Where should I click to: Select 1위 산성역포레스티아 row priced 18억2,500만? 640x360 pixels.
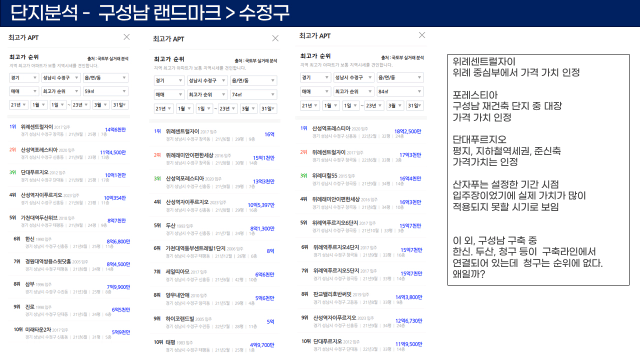coord(361,131)
